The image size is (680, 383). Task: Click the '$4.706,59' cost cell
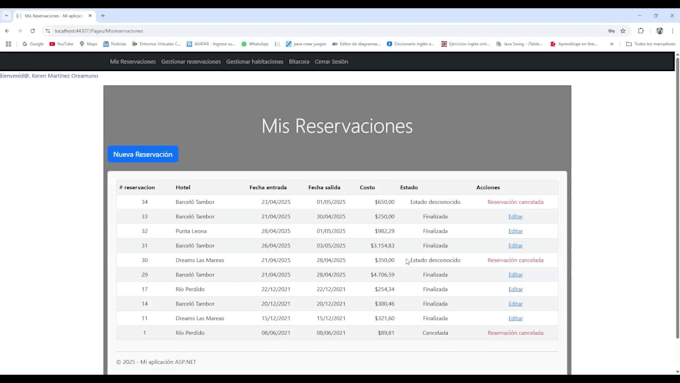coord(382,275)
